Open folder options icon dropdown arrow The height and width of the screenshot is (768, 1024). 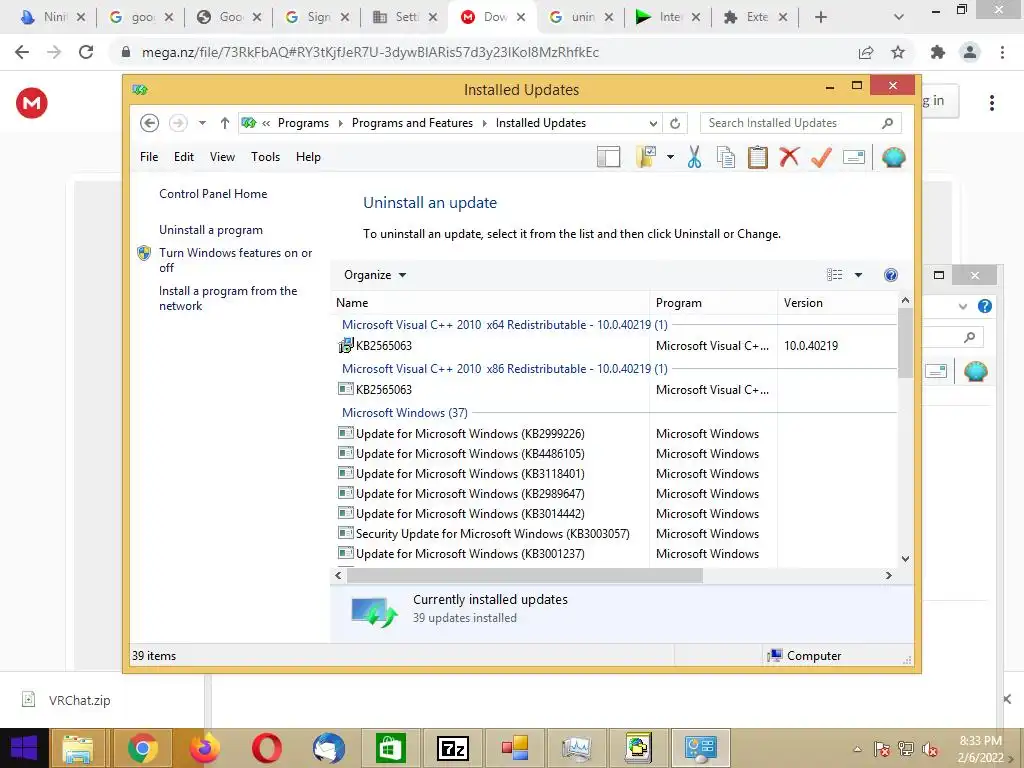(670, 157)
